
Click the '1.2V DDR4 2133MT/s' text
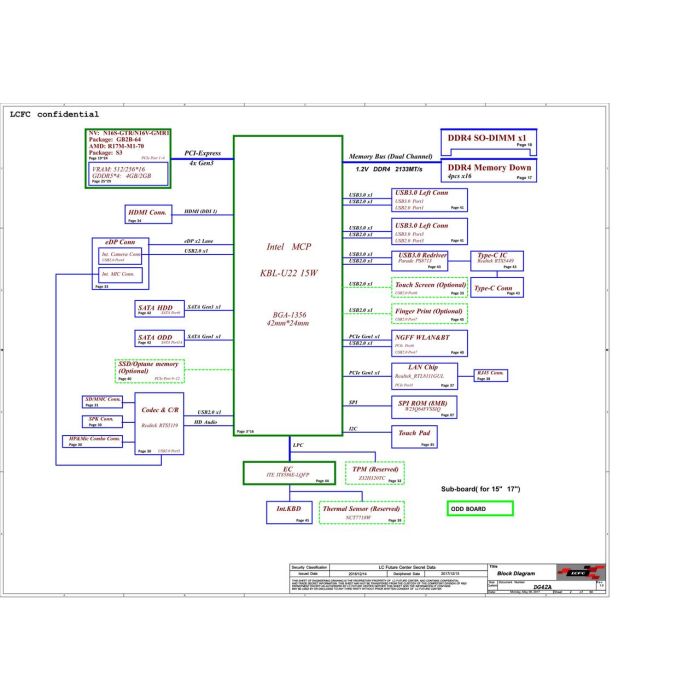point(389,169)
